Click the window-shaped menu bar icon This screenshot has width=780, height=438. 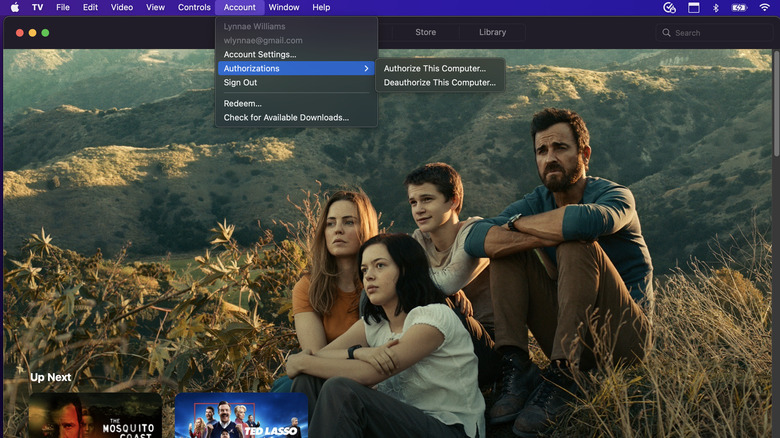pos(693,7)
